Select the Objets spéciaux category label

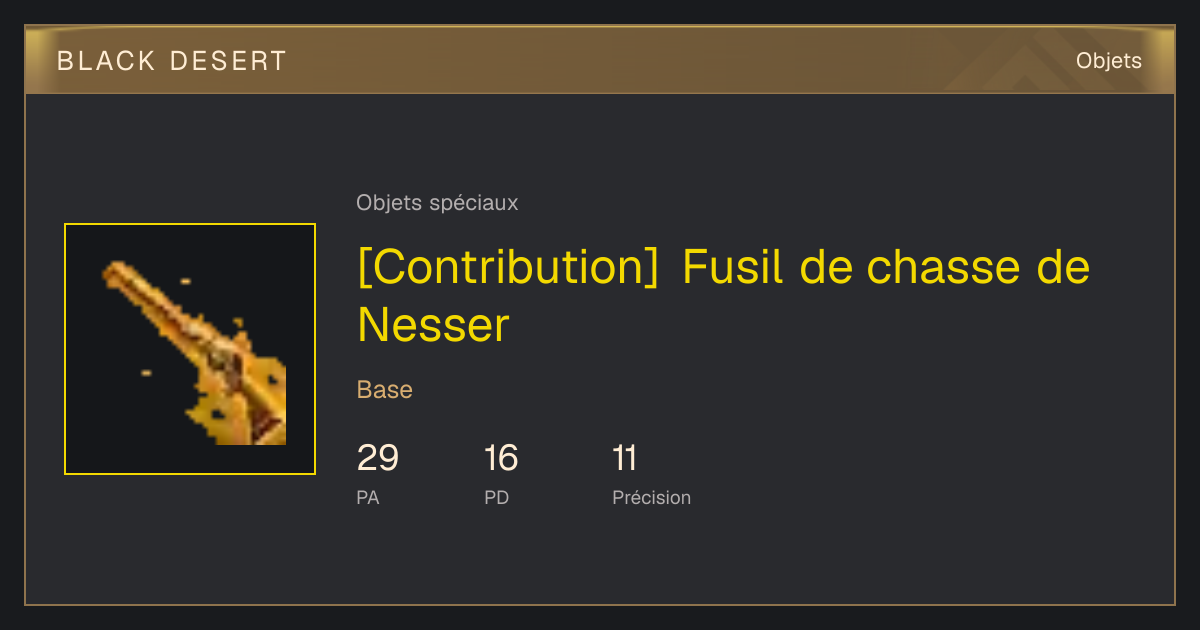[x=437, y=203]
